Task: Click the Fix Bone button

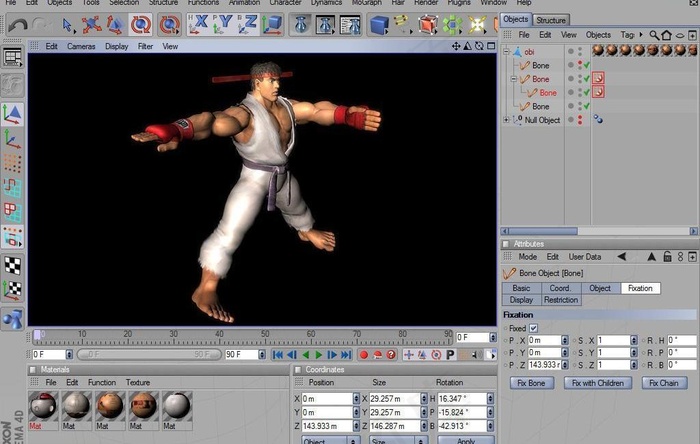Action: [531, 383]
